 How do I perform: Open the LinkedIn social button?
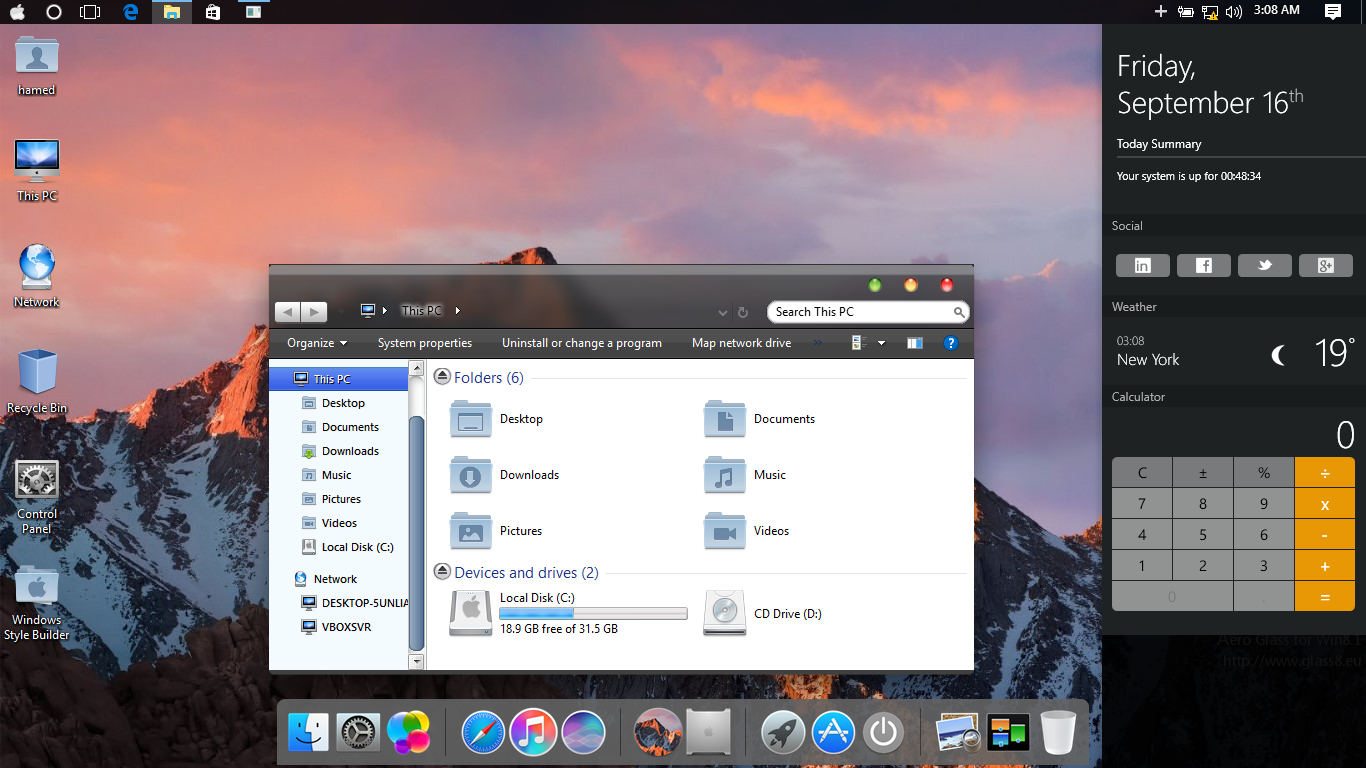[x=1143, y=265]
